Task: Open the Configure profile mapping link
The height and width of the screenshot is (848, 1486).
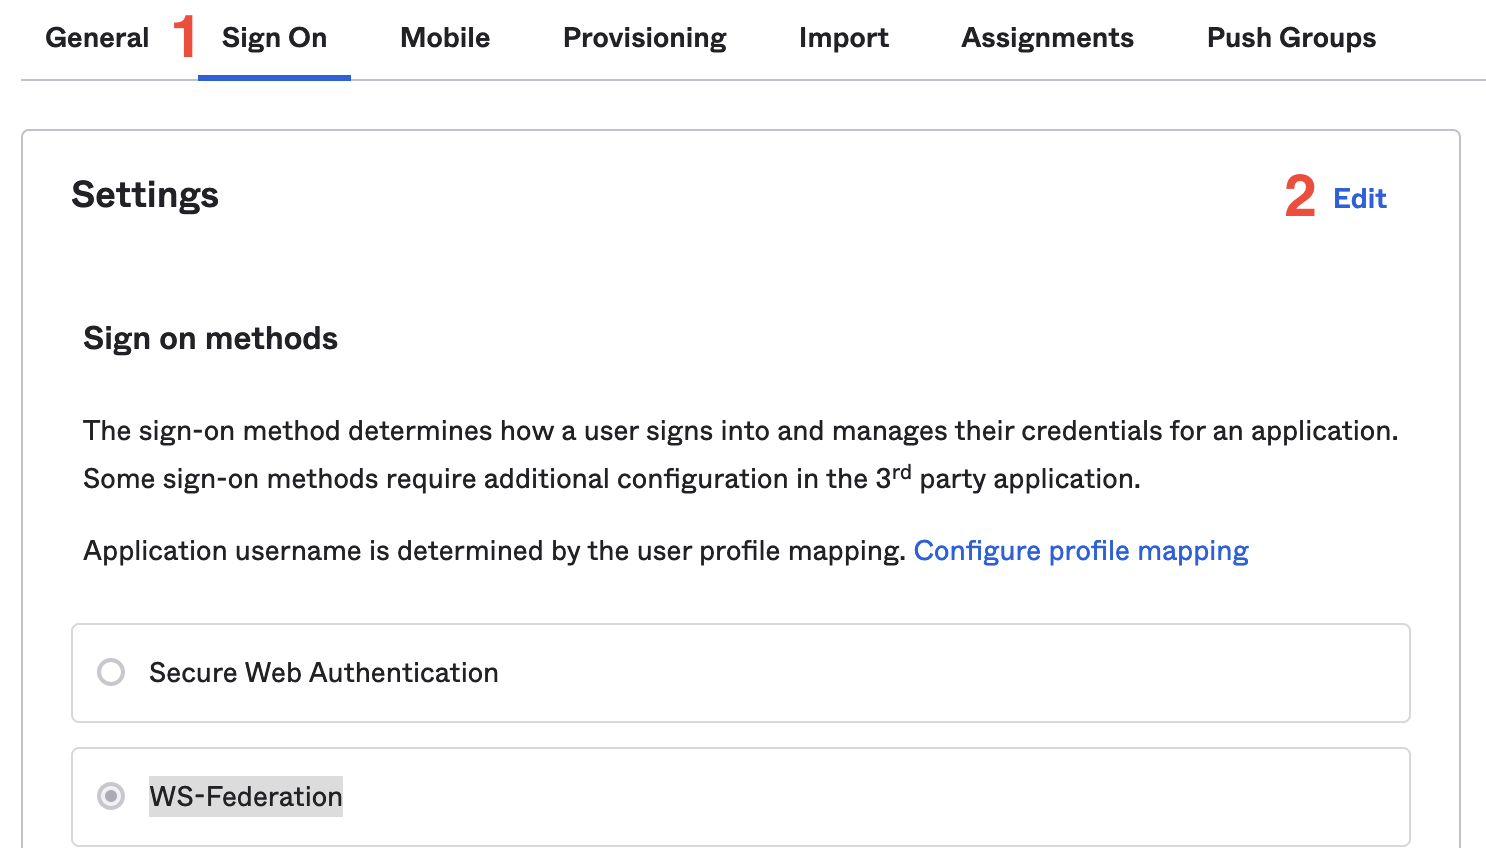Action: click(x=1080, y=551)
